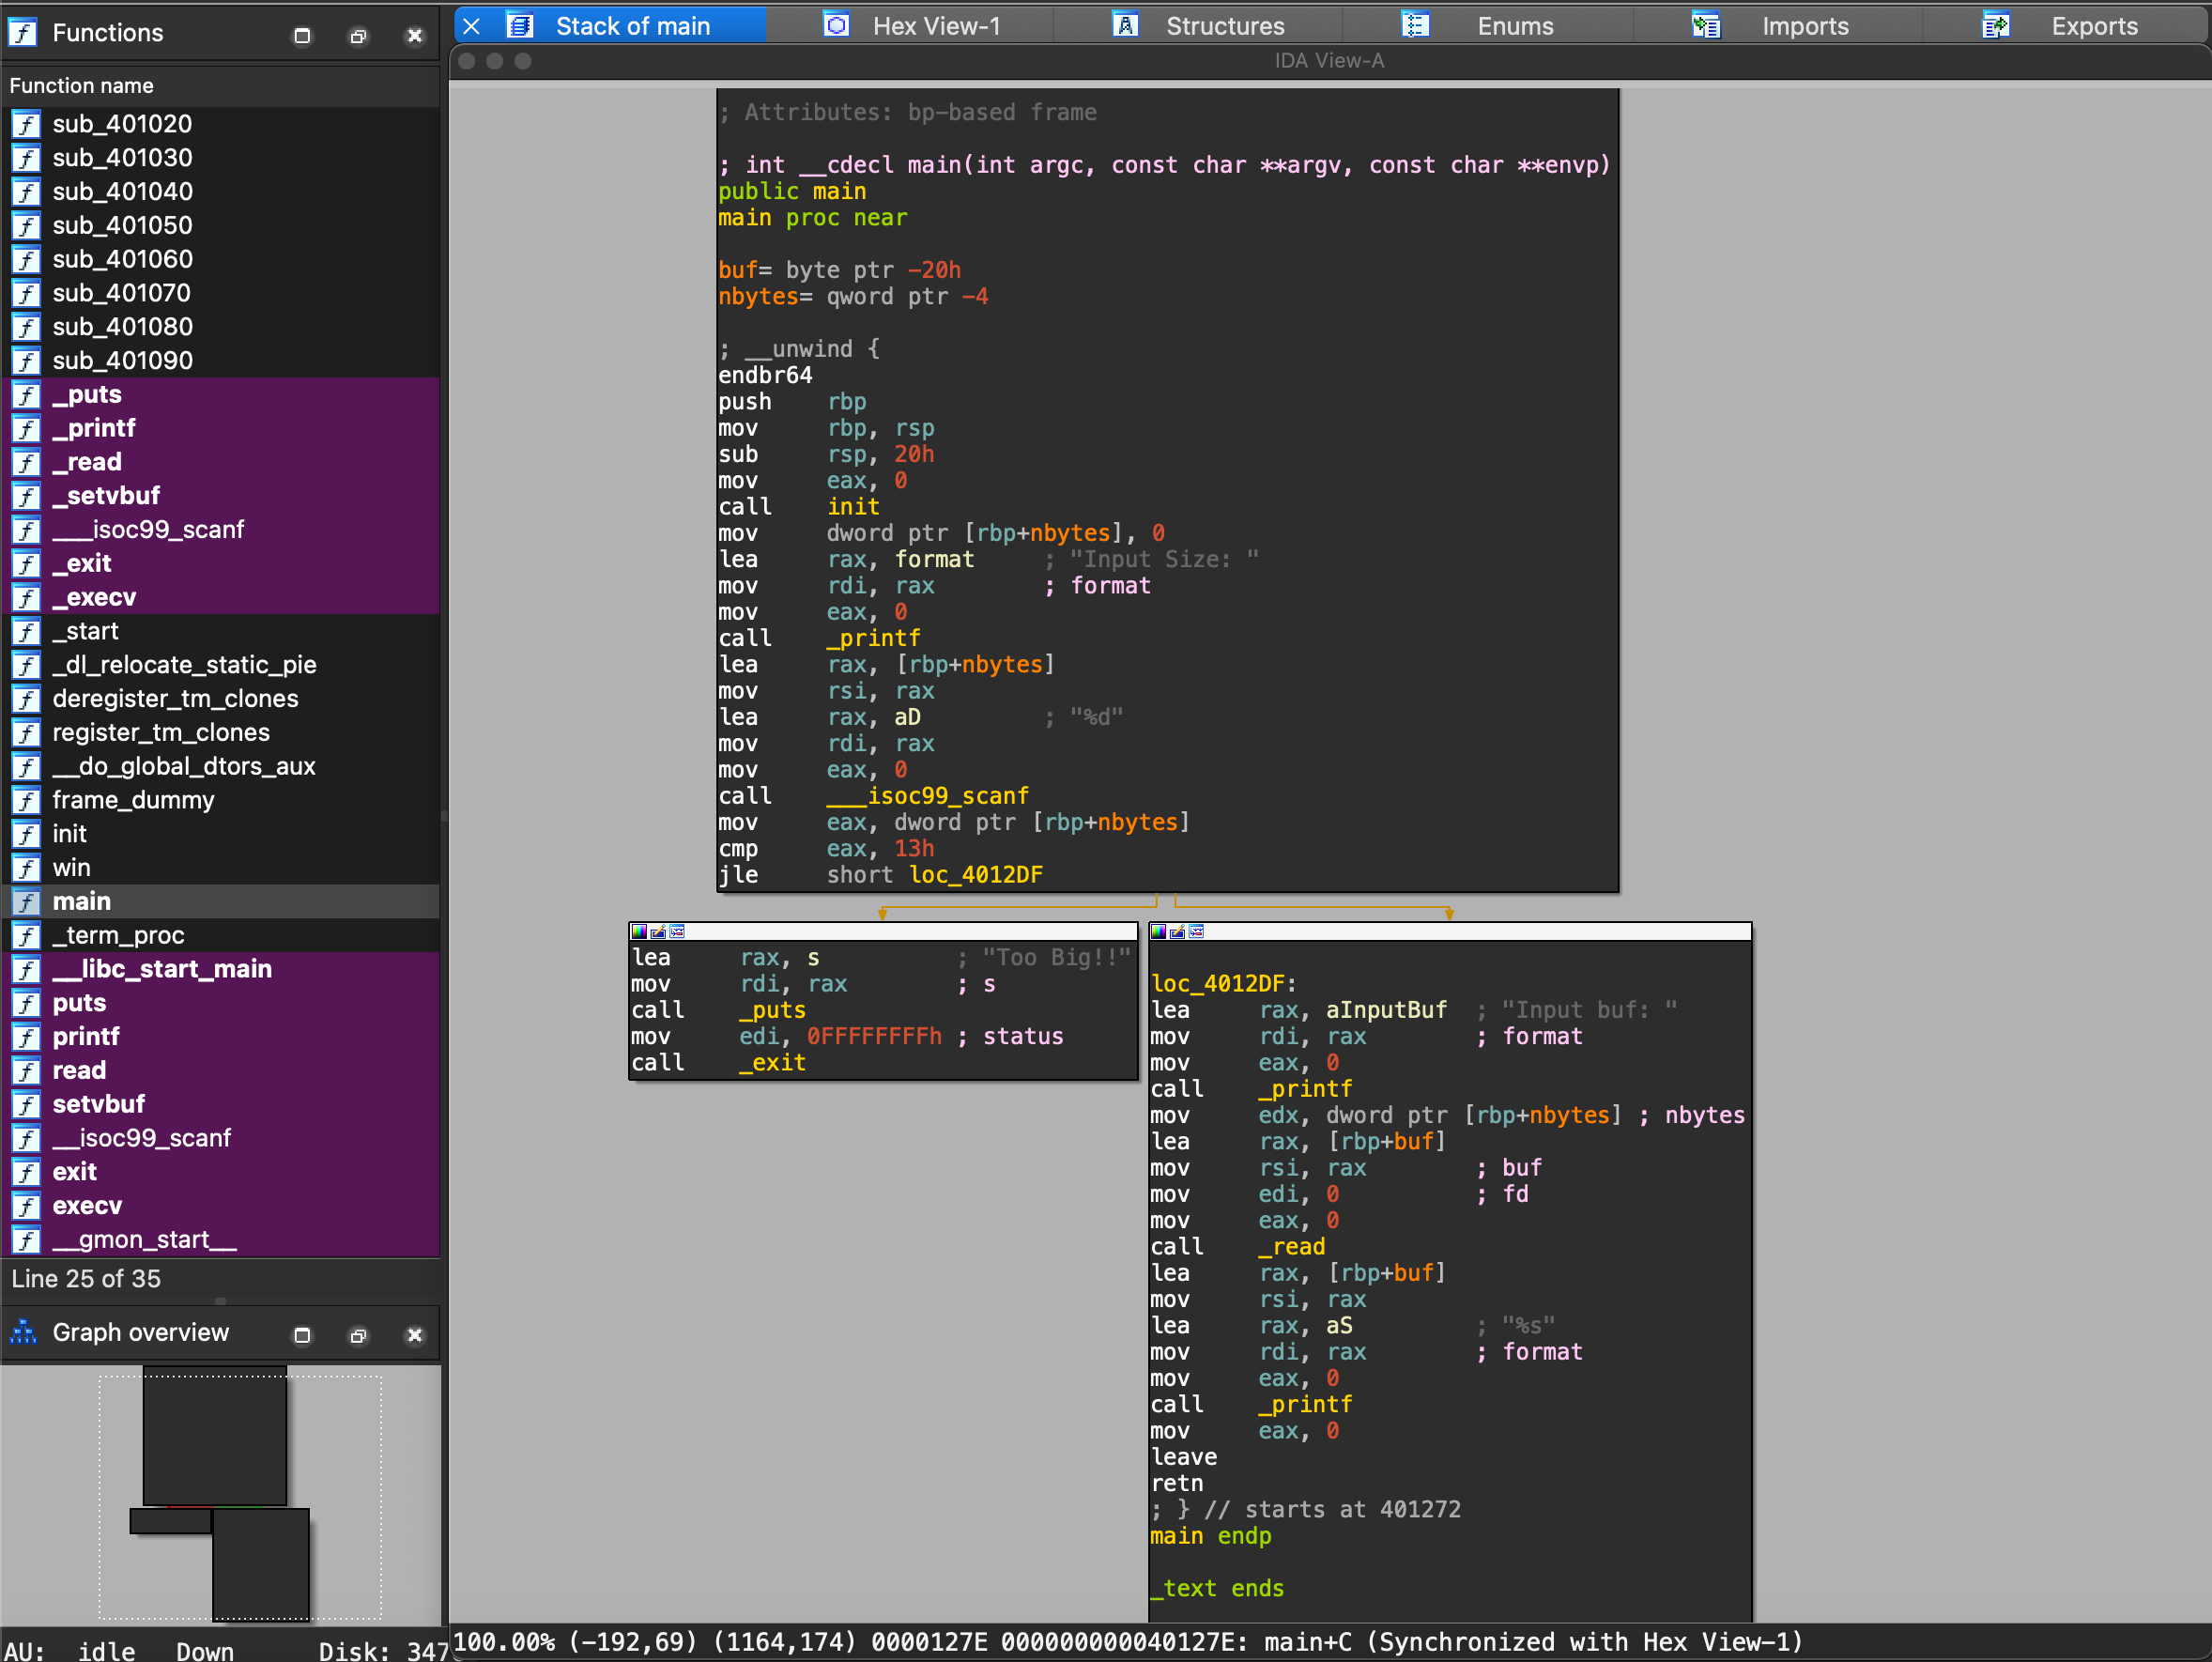This screenshot has width=2212, height=1662.
Task: Click edit name icon on loc_4012DF block
Action: click(x=1177, y=931)
